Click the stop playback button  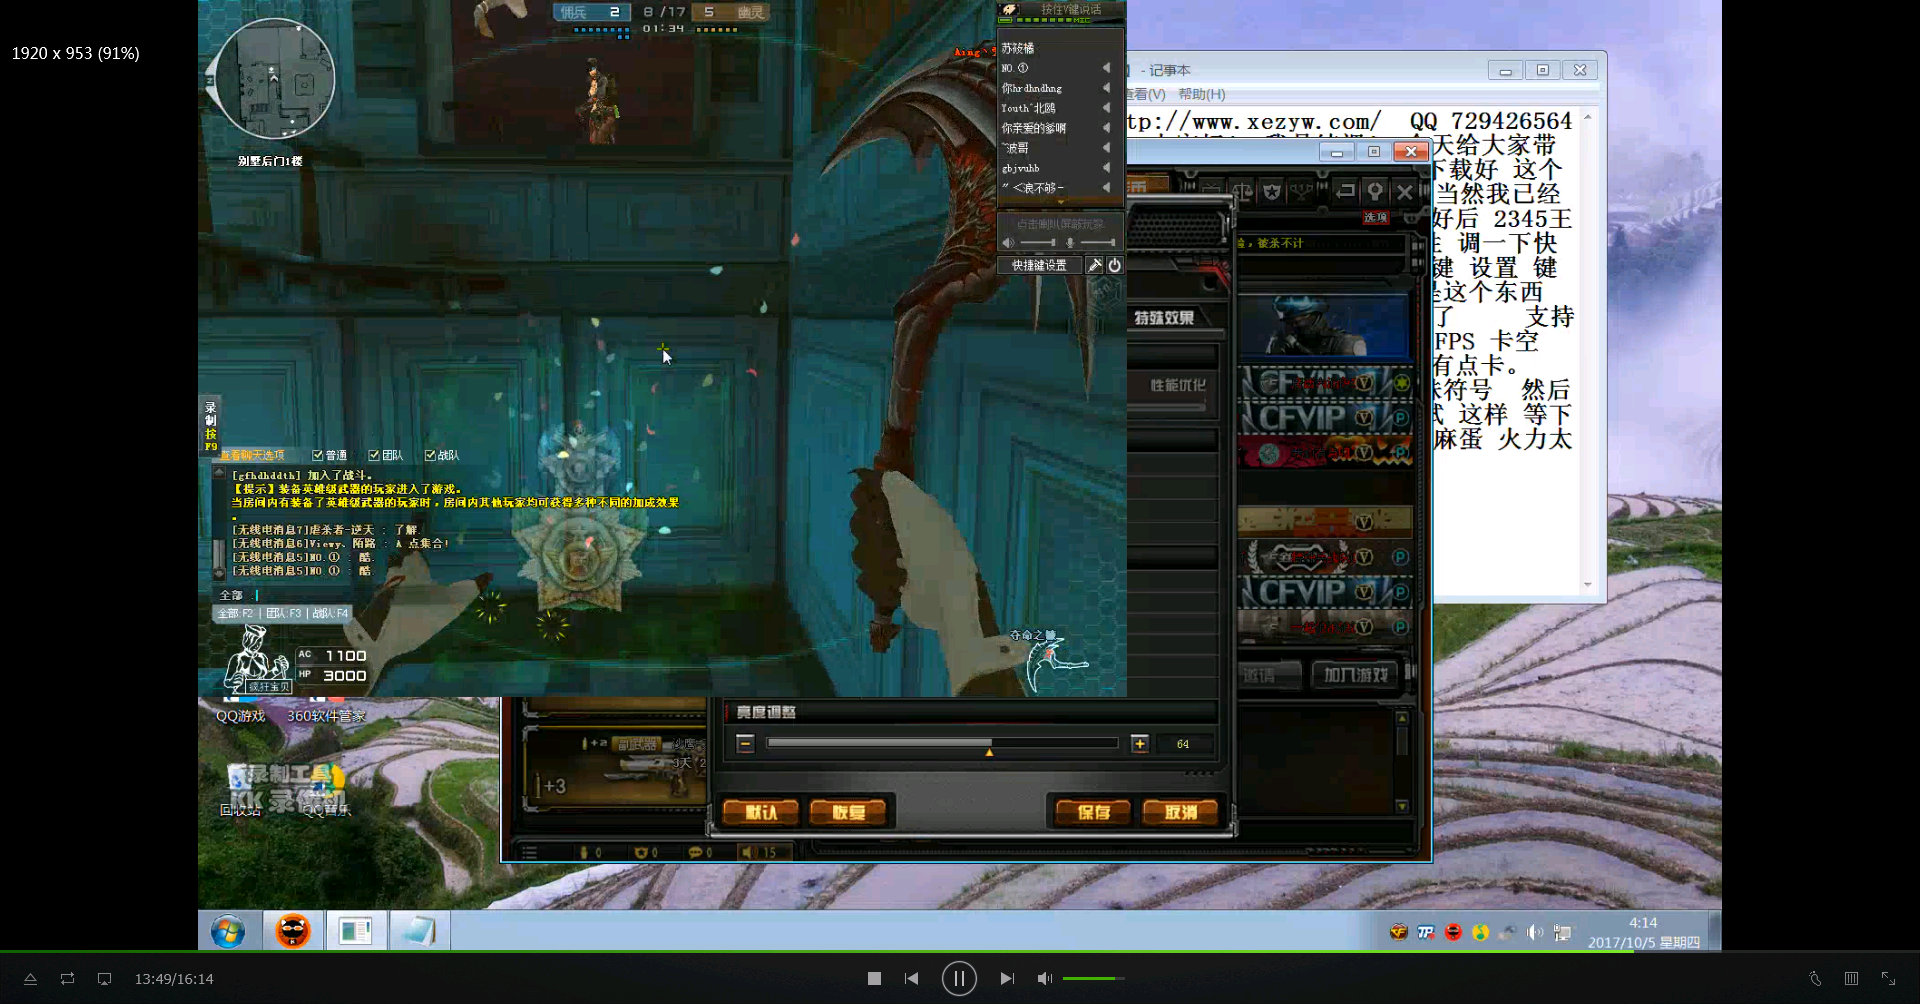click(874, 978)
